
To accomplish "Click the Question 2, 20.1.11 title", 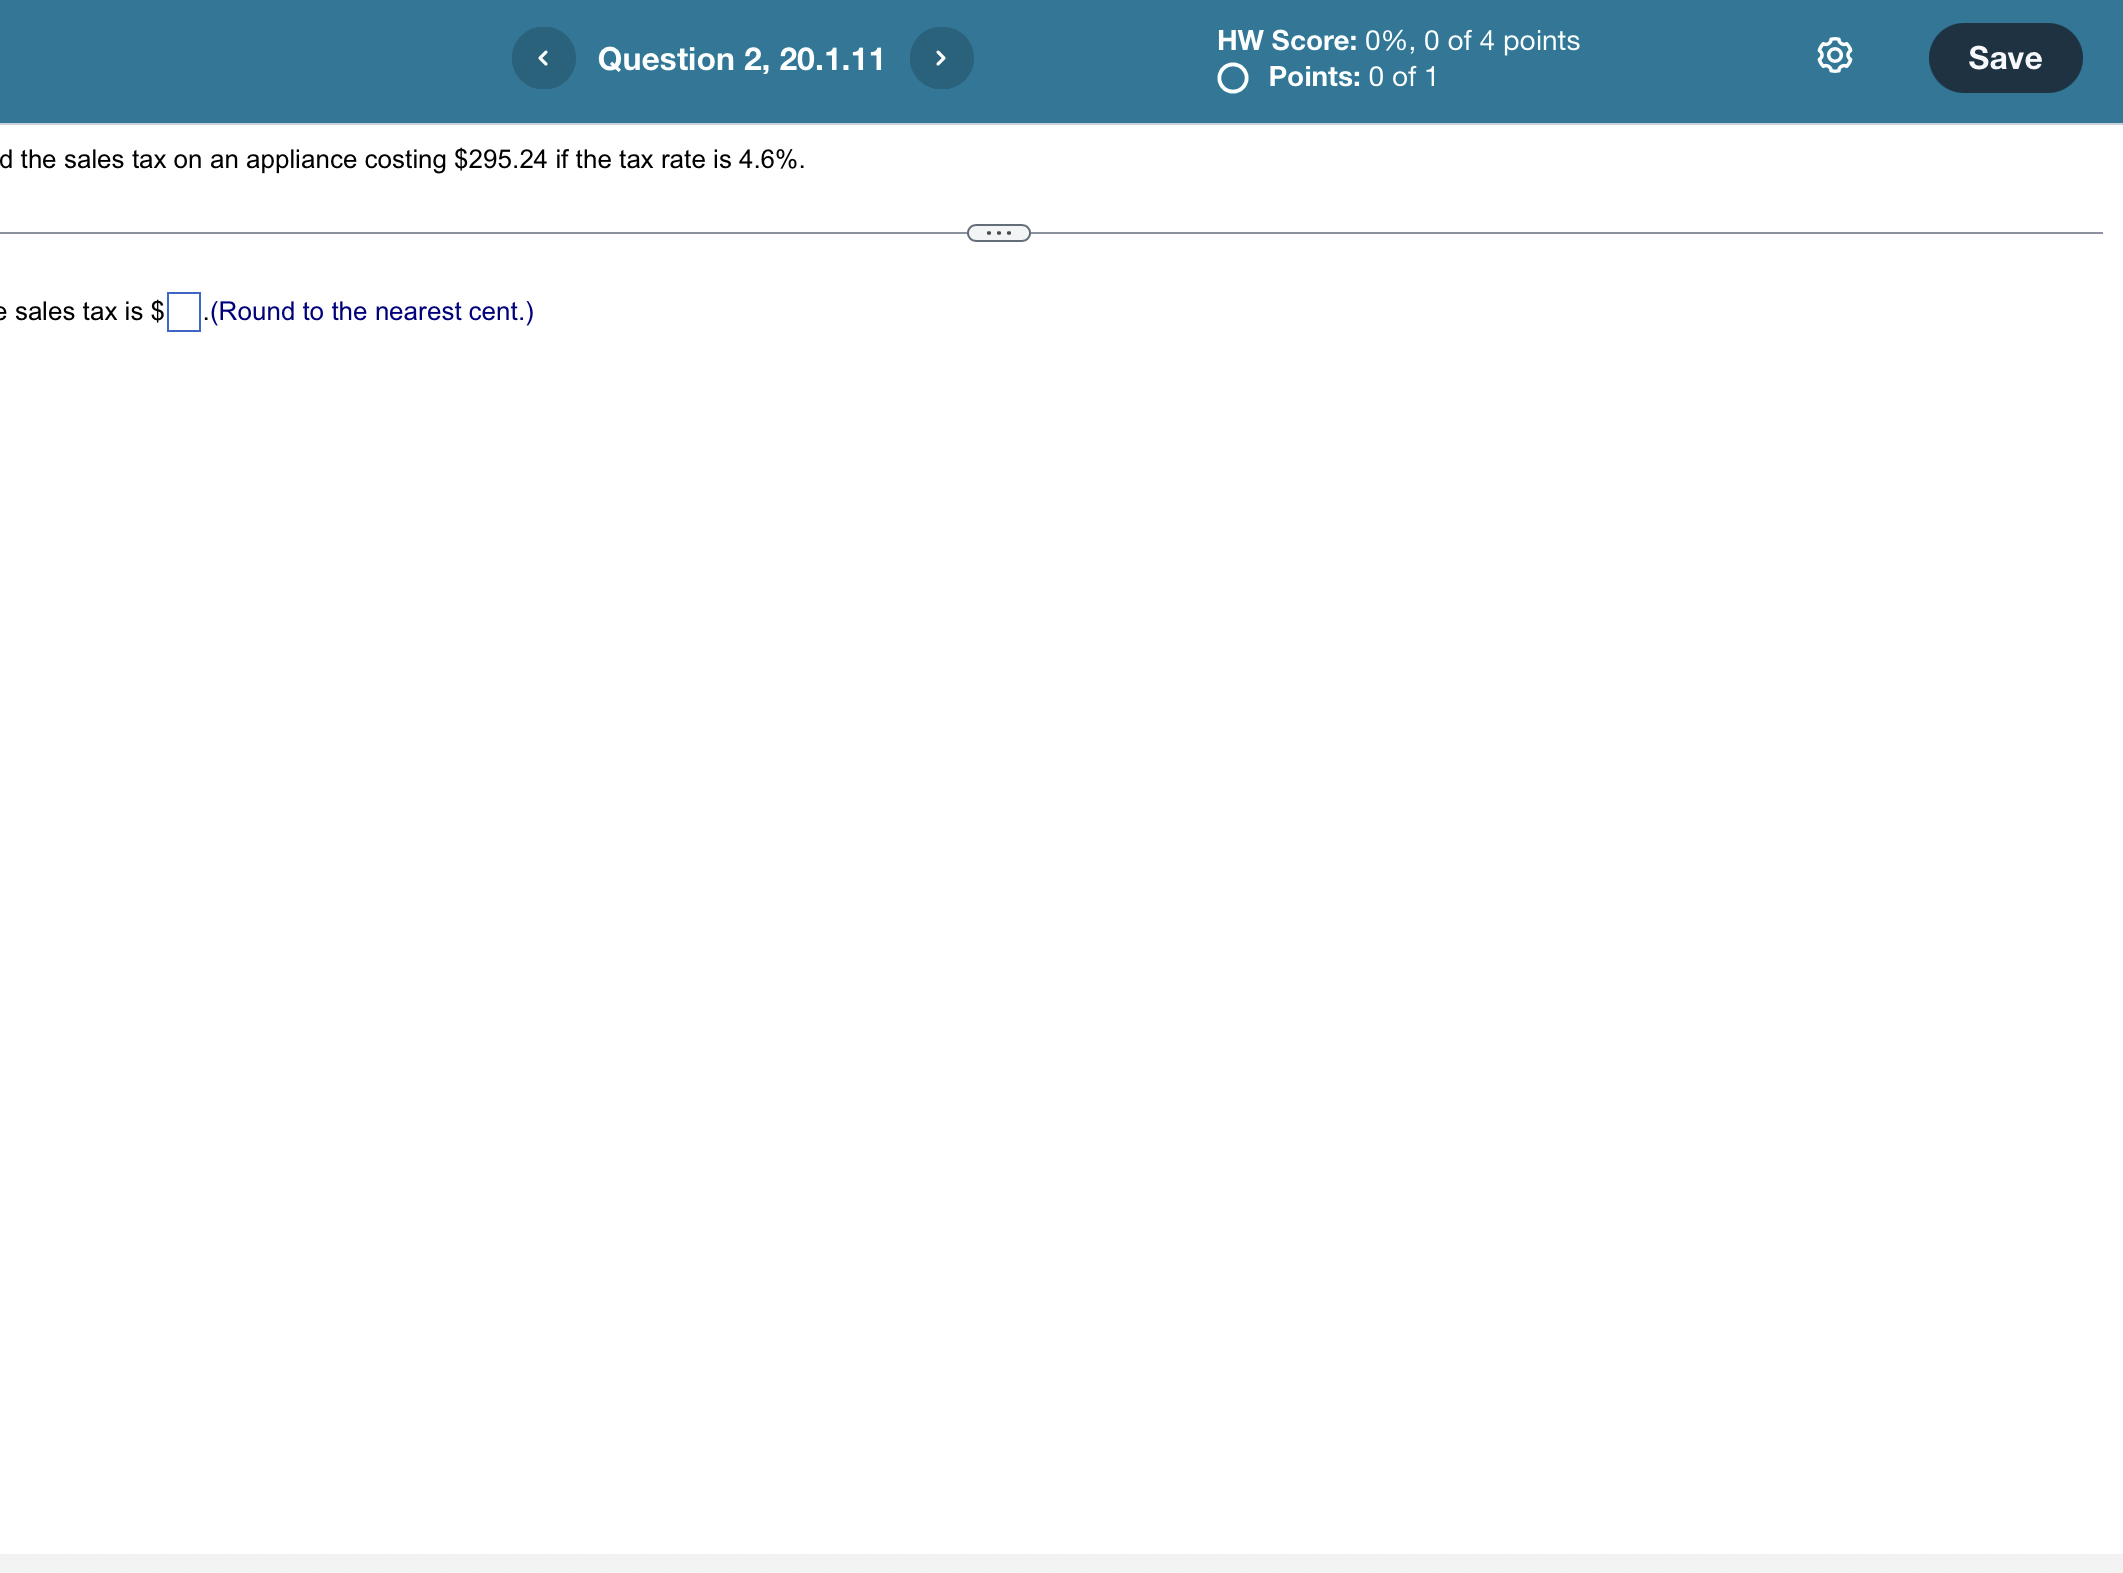I will click(741, 59).
